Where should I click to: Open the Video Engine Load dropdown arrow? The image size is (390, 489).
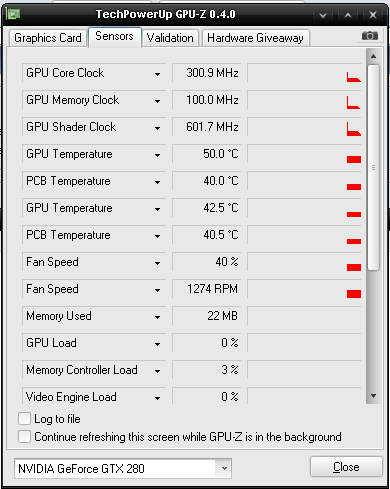(x=157, y=398)
